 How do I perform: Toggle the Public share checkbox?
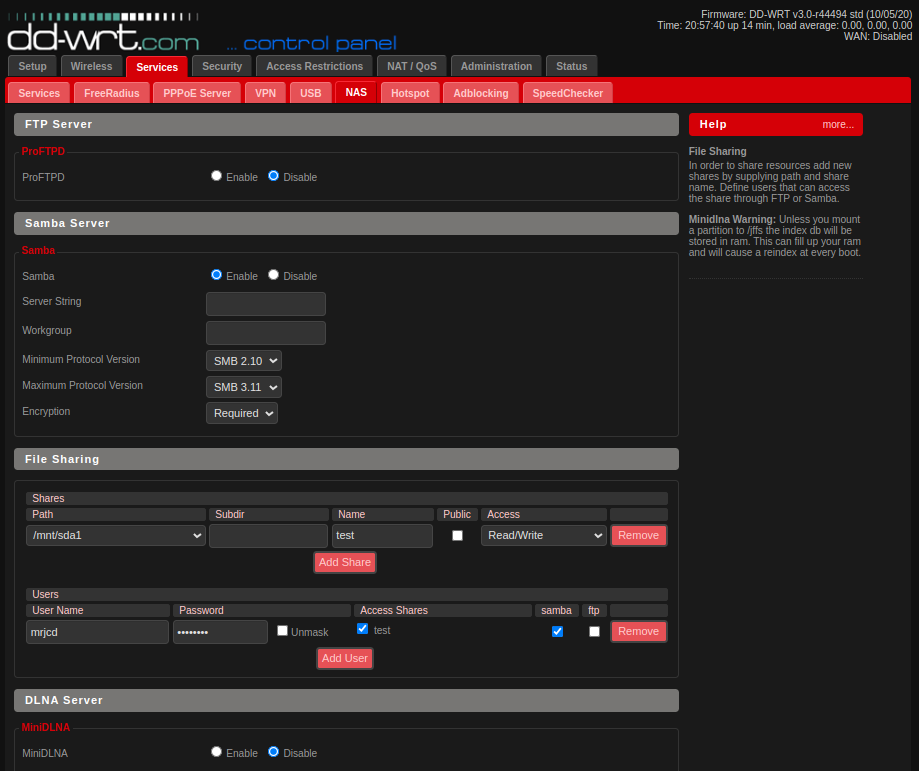[457, 536]
